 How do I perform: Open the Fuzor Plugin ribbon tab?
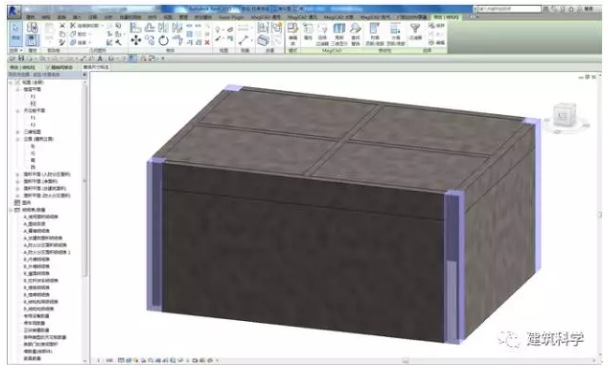tap(231, 18)
